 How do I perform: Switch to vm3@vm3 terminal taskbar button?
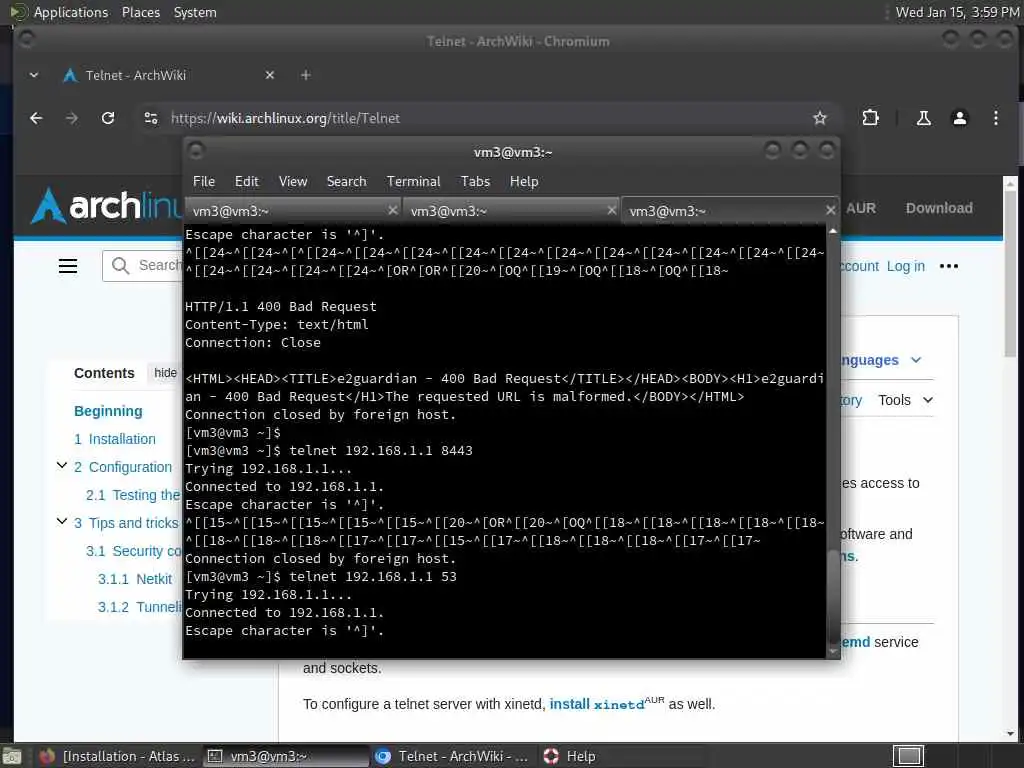pos(285,756)
